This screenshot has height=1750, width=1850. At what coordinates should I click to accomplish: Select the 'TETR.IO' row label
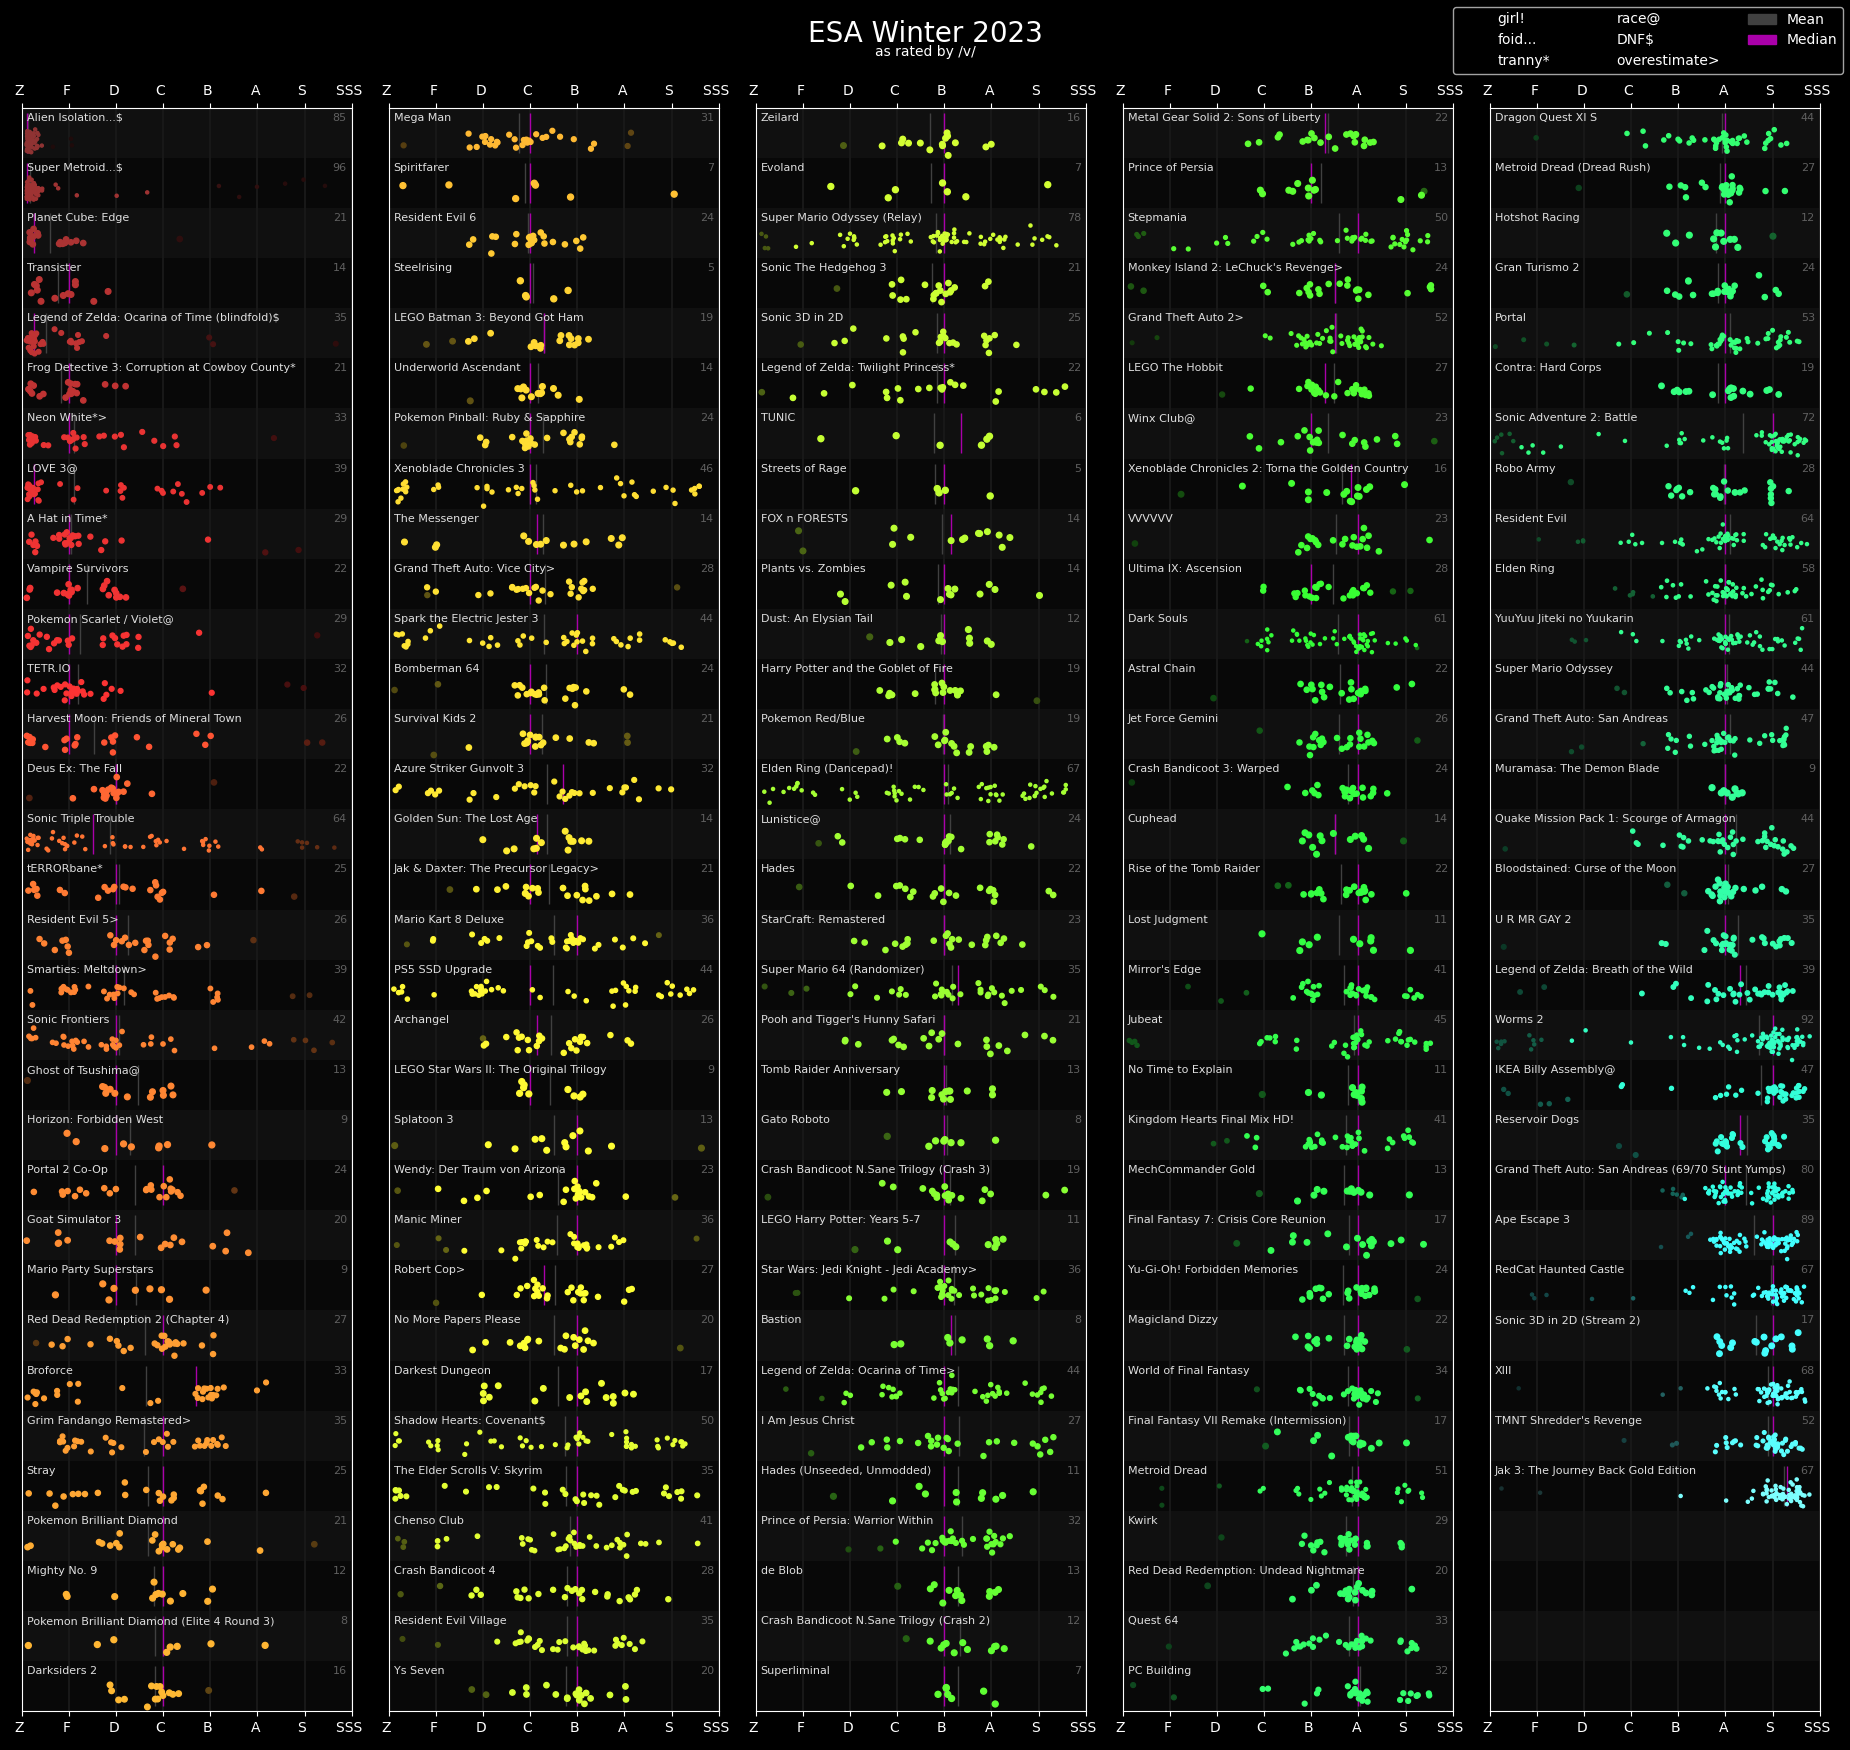pos(49,669)
